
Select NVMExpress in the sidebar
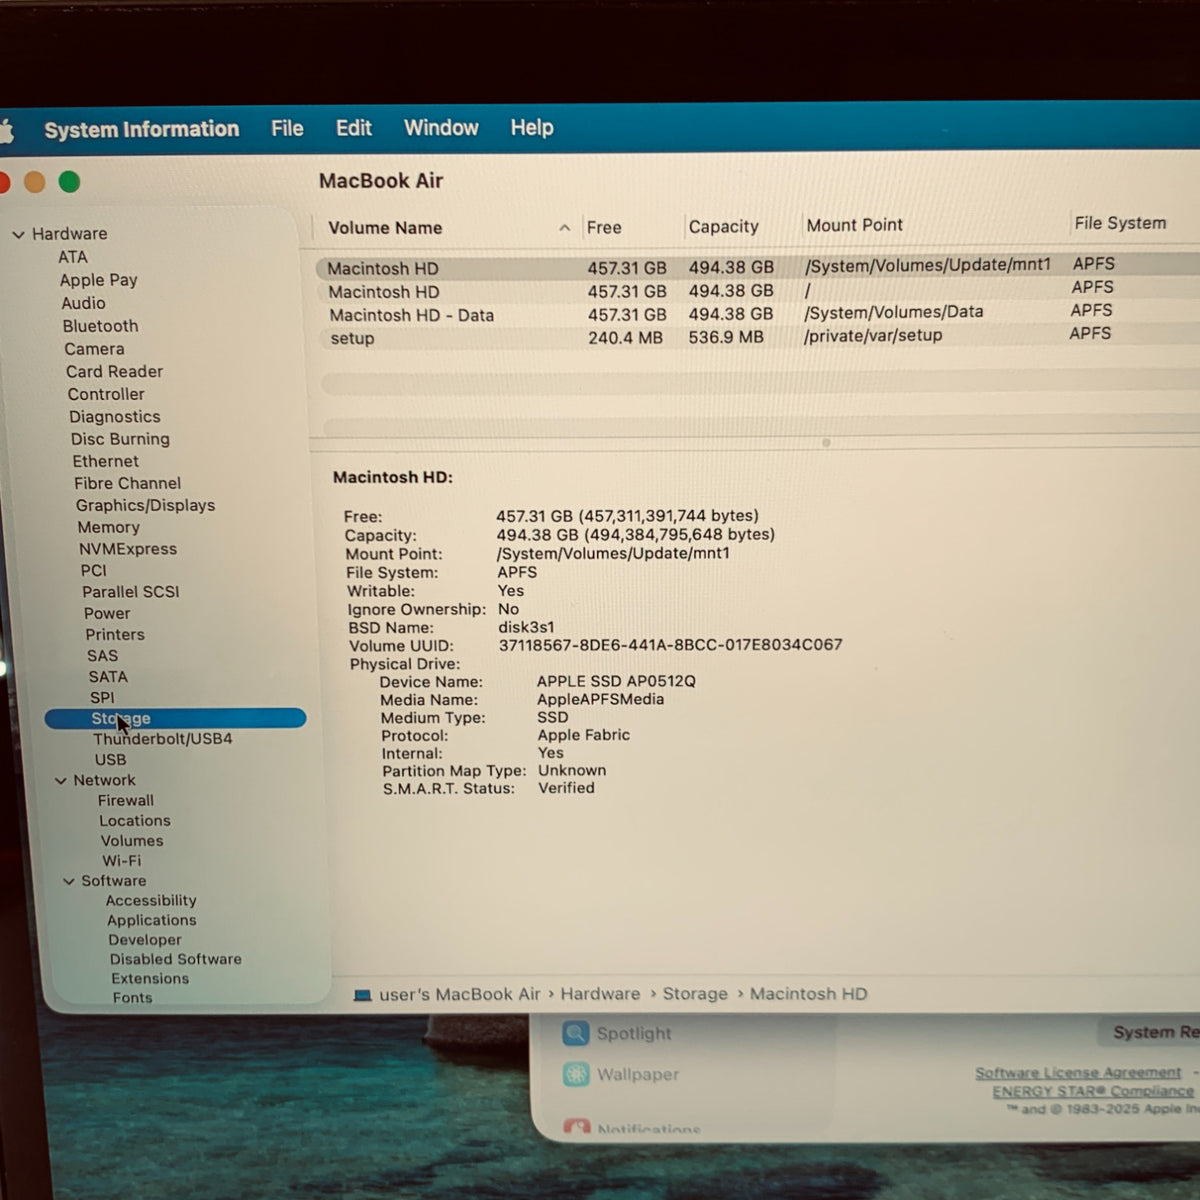click(128, 549)
